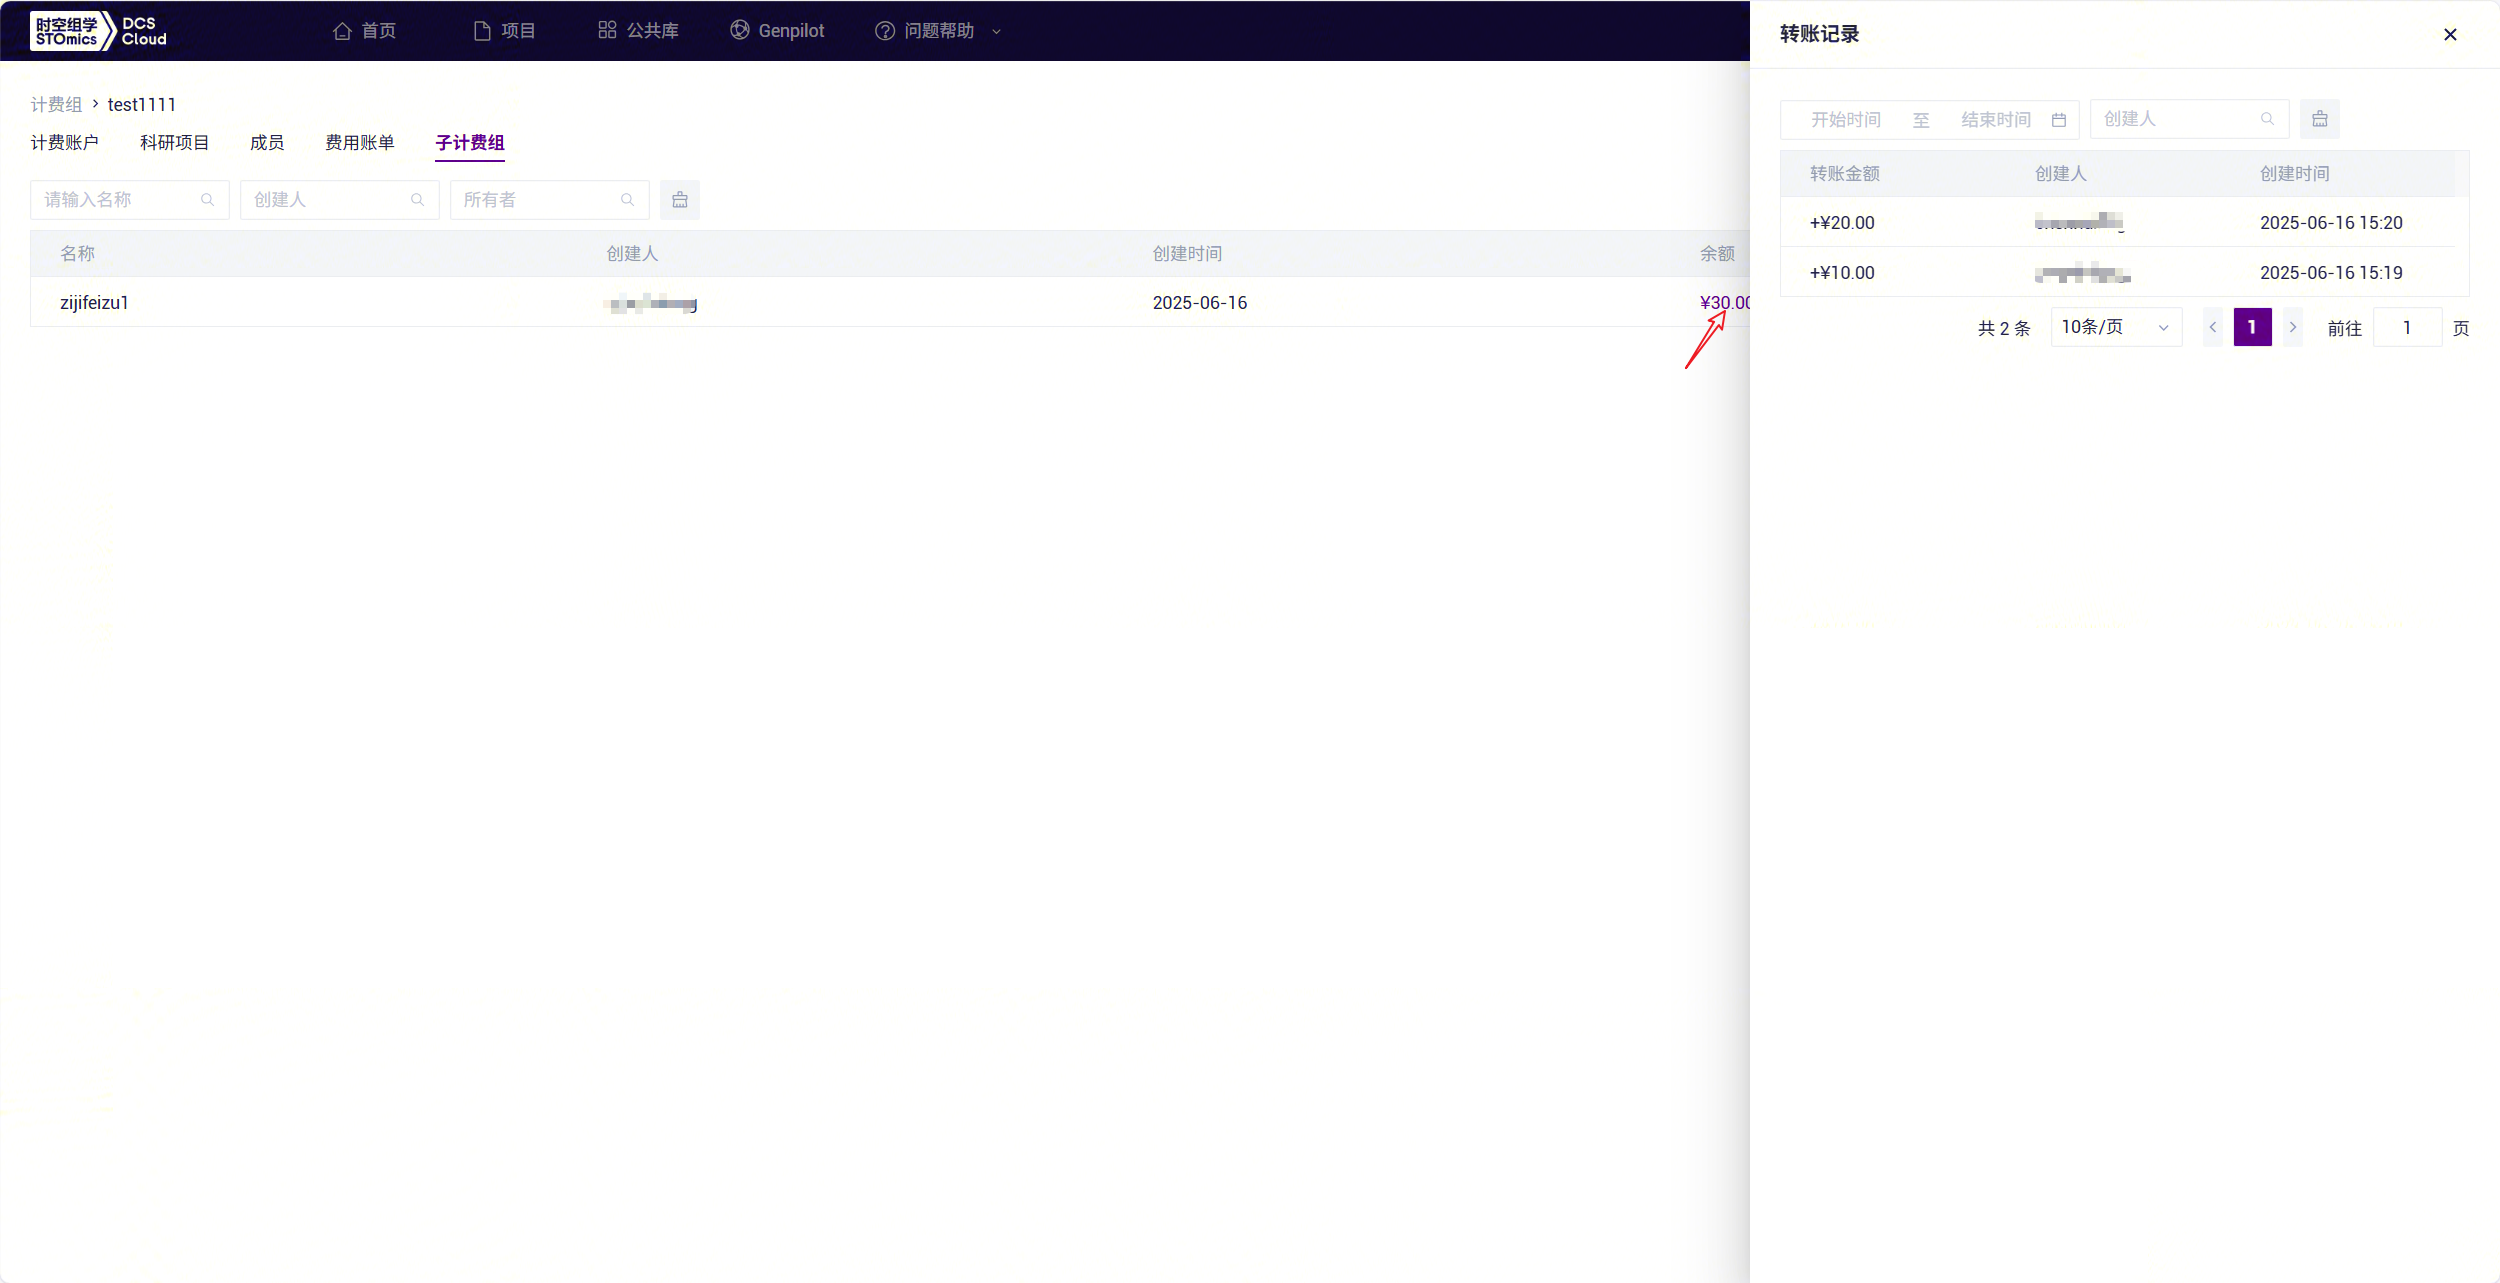Open the zijifeizu1 sub billing group
The image size is (2500, 1283).
94,302
